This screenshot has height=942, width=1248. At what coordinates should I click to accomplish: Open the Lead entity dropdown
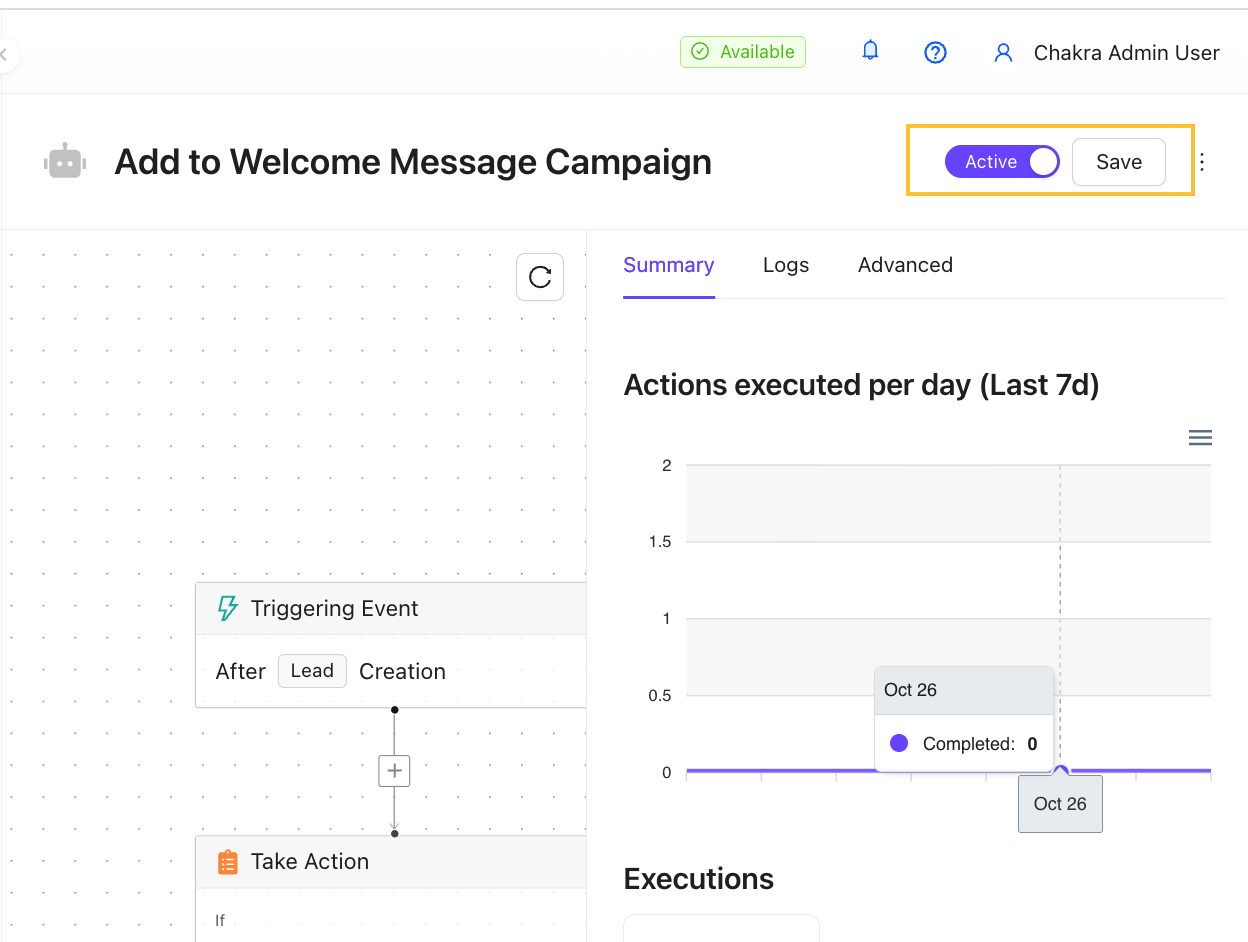click(311, 670)
